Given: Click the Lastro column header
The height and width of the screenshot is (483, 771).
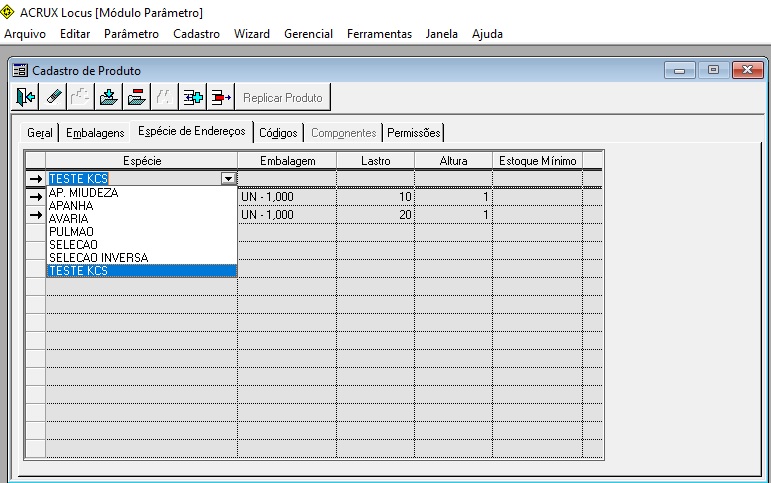Looking at the screenshot, I should point(376,161).
